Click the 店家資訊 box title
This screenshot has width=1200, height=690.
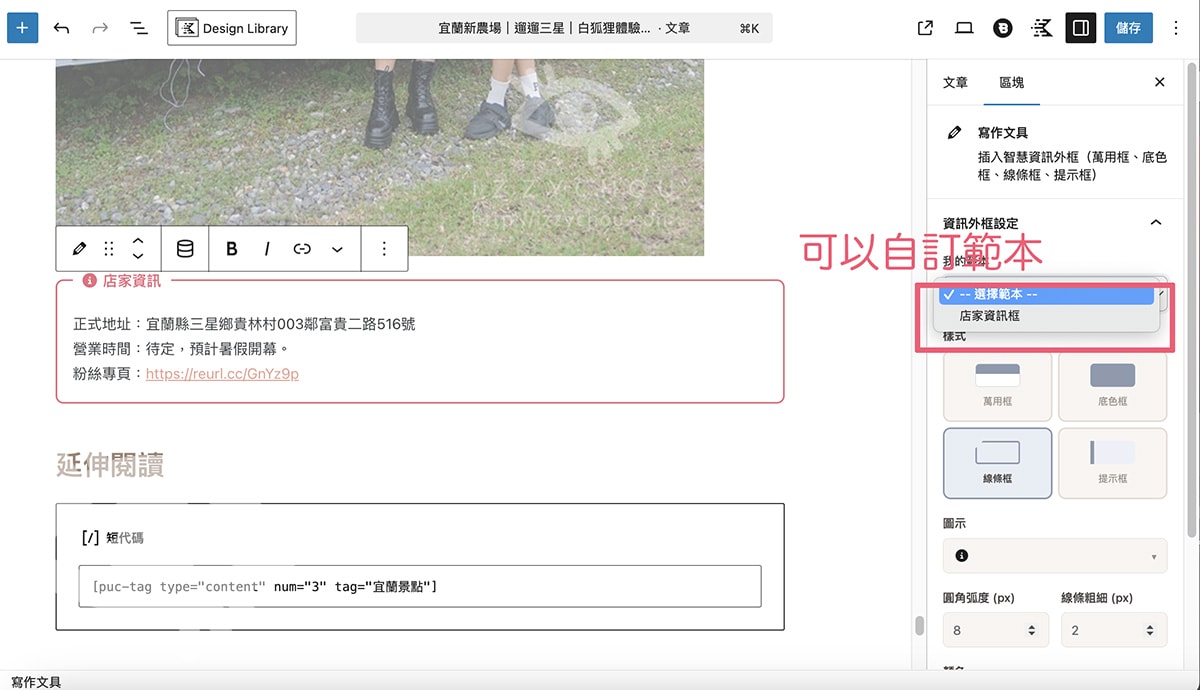(131, 281)
